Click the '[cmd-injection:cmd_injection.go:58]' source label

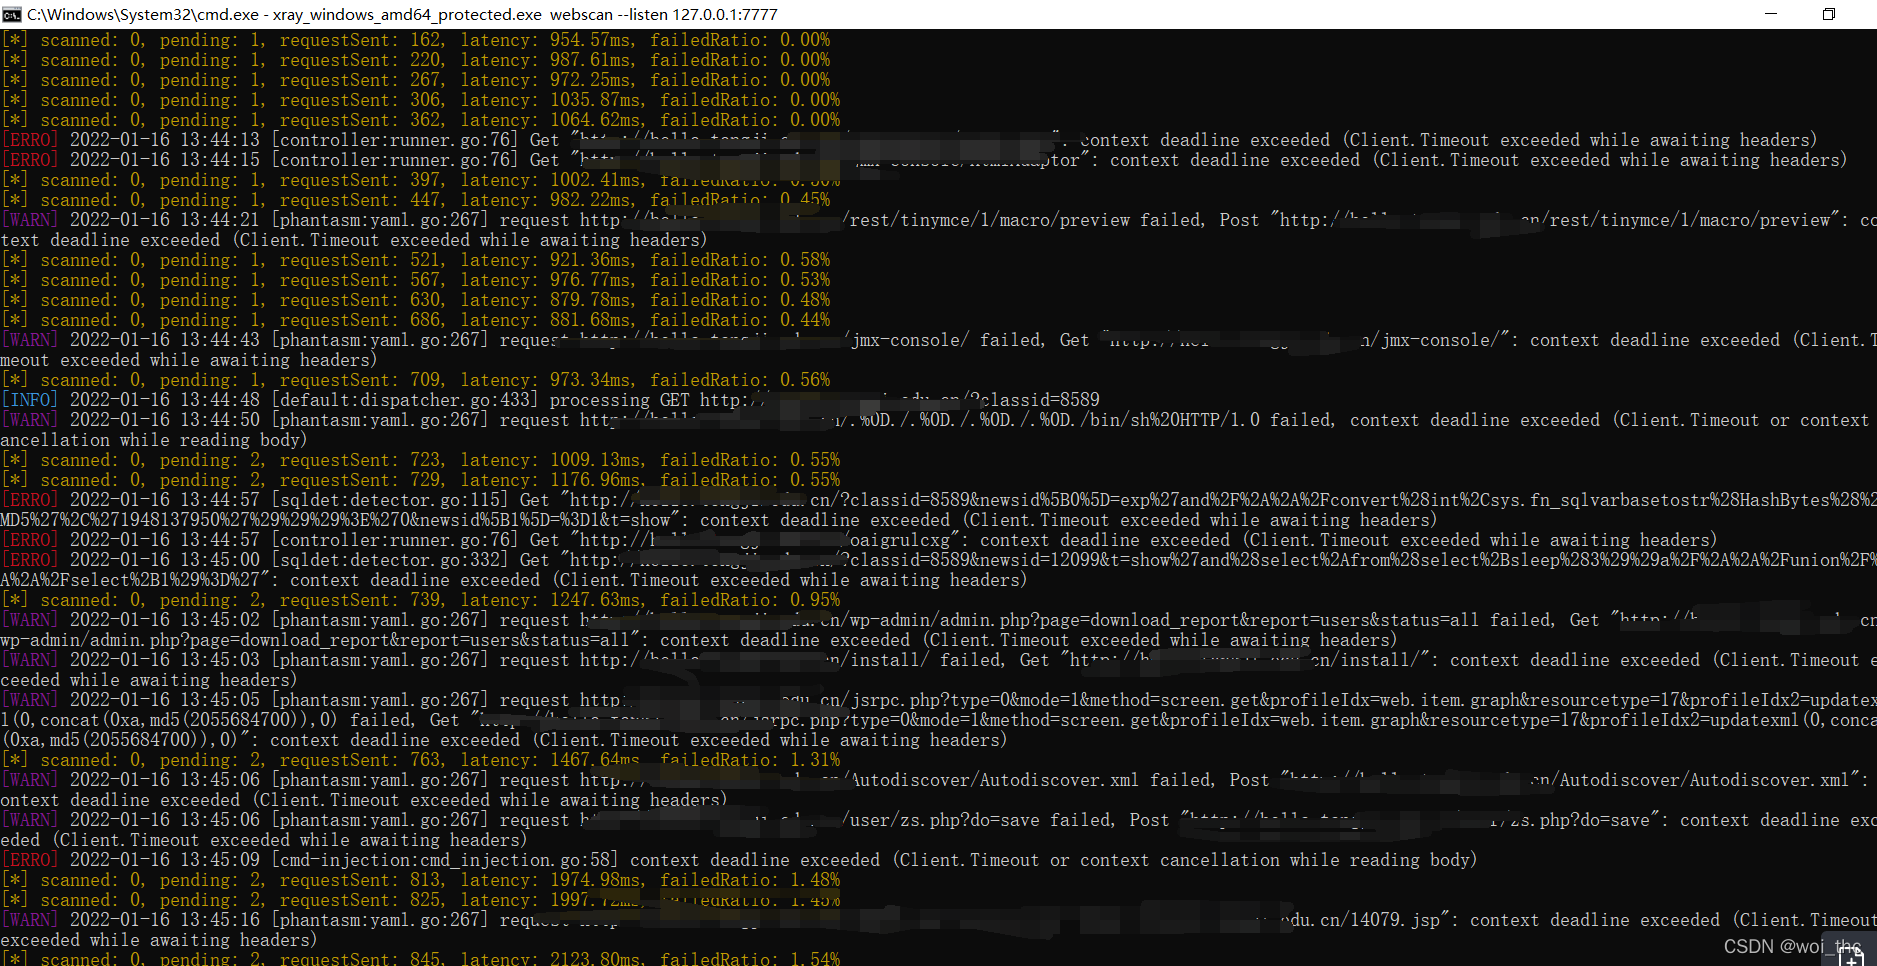(x=445, y=860)
